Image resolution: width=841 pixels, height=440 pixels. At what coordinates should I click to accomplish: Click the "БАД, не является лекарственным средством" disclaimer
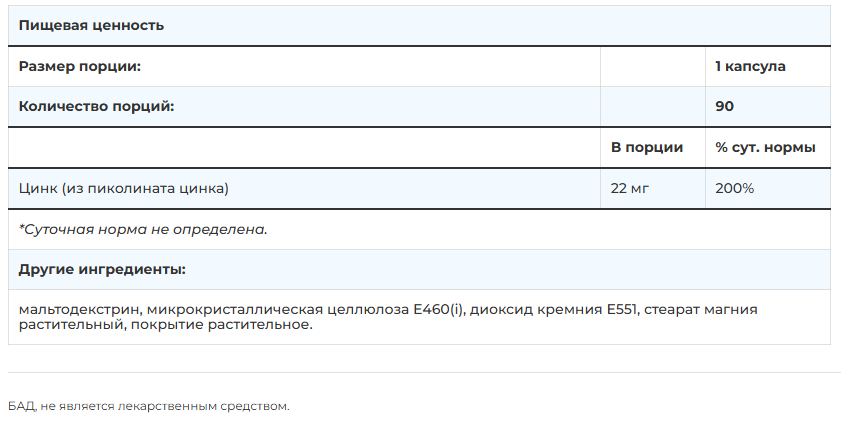(148, 406)
